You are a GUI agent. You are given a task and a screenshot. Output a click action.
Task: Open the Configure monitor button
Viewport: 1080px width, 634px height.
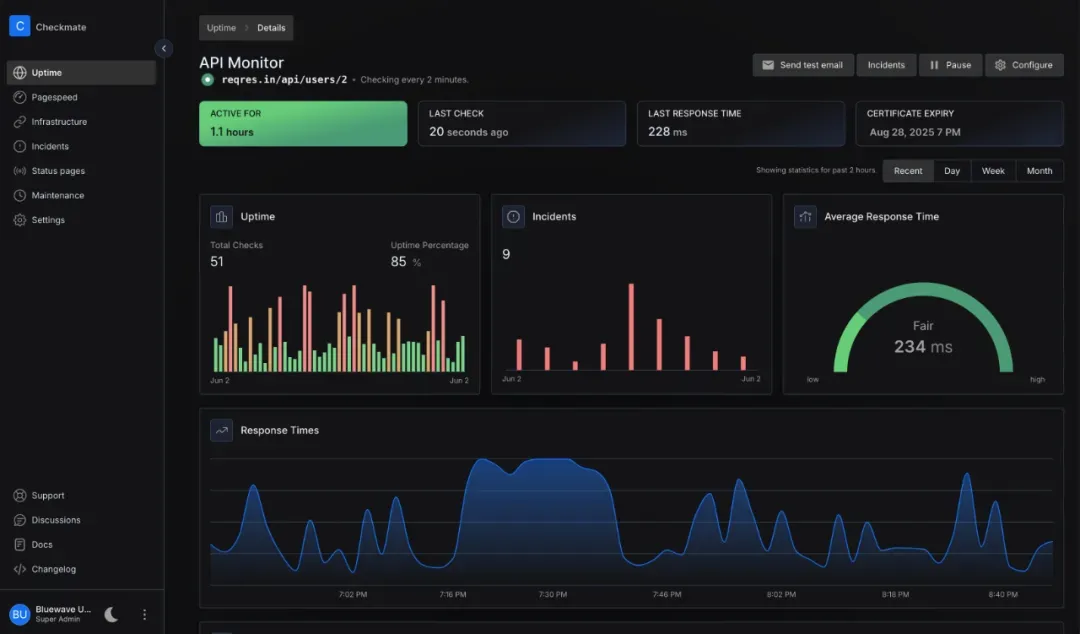(1023, 65)
